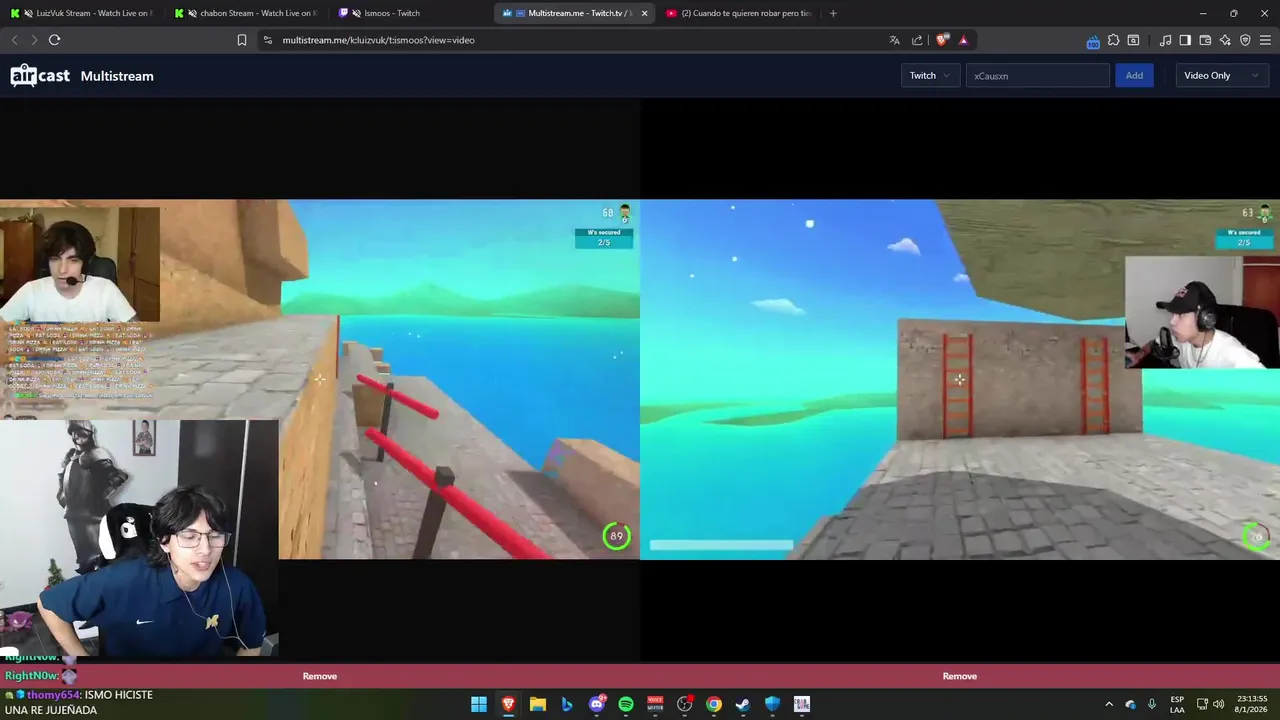
Task: Open Spotify from the taskbar
Action: (x=626, y=704)
